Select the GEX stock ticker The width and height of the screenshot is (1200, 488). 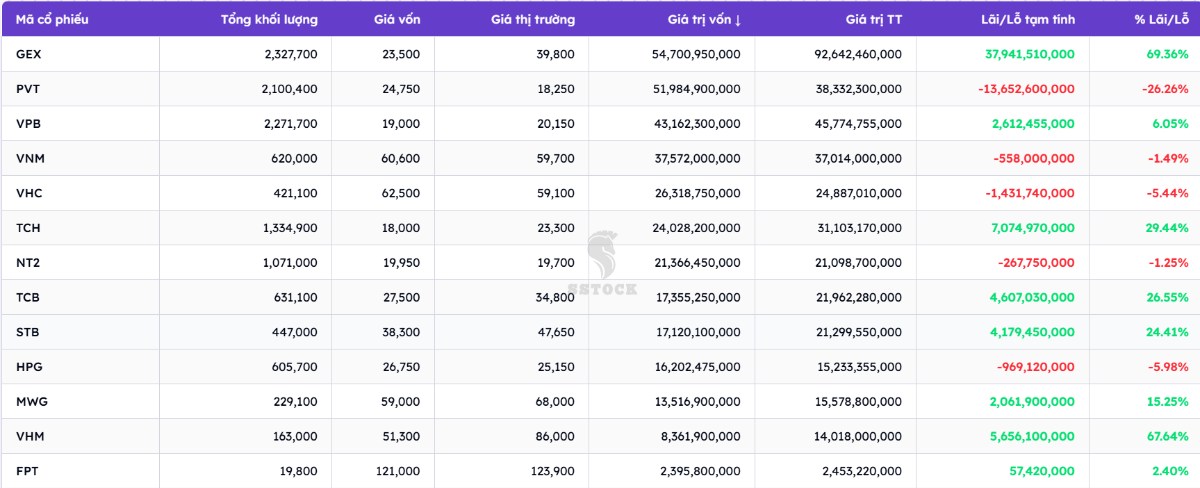[x=29, y=54]
